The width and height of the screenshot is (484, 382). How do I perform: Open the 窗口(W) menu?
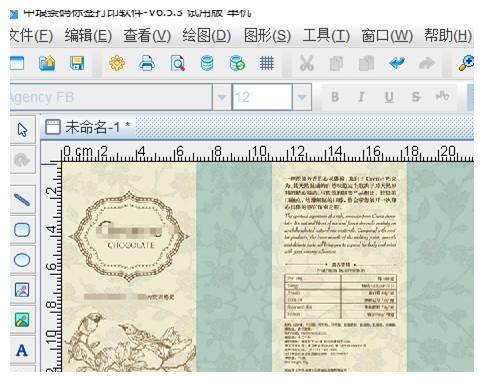pos(387,36)
